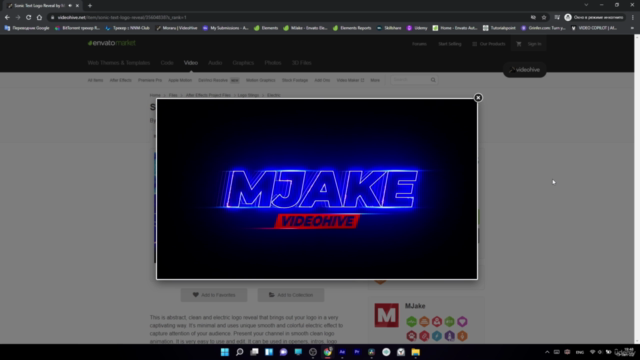
Task: Select the Code category
Action: [x=167, y=63]
